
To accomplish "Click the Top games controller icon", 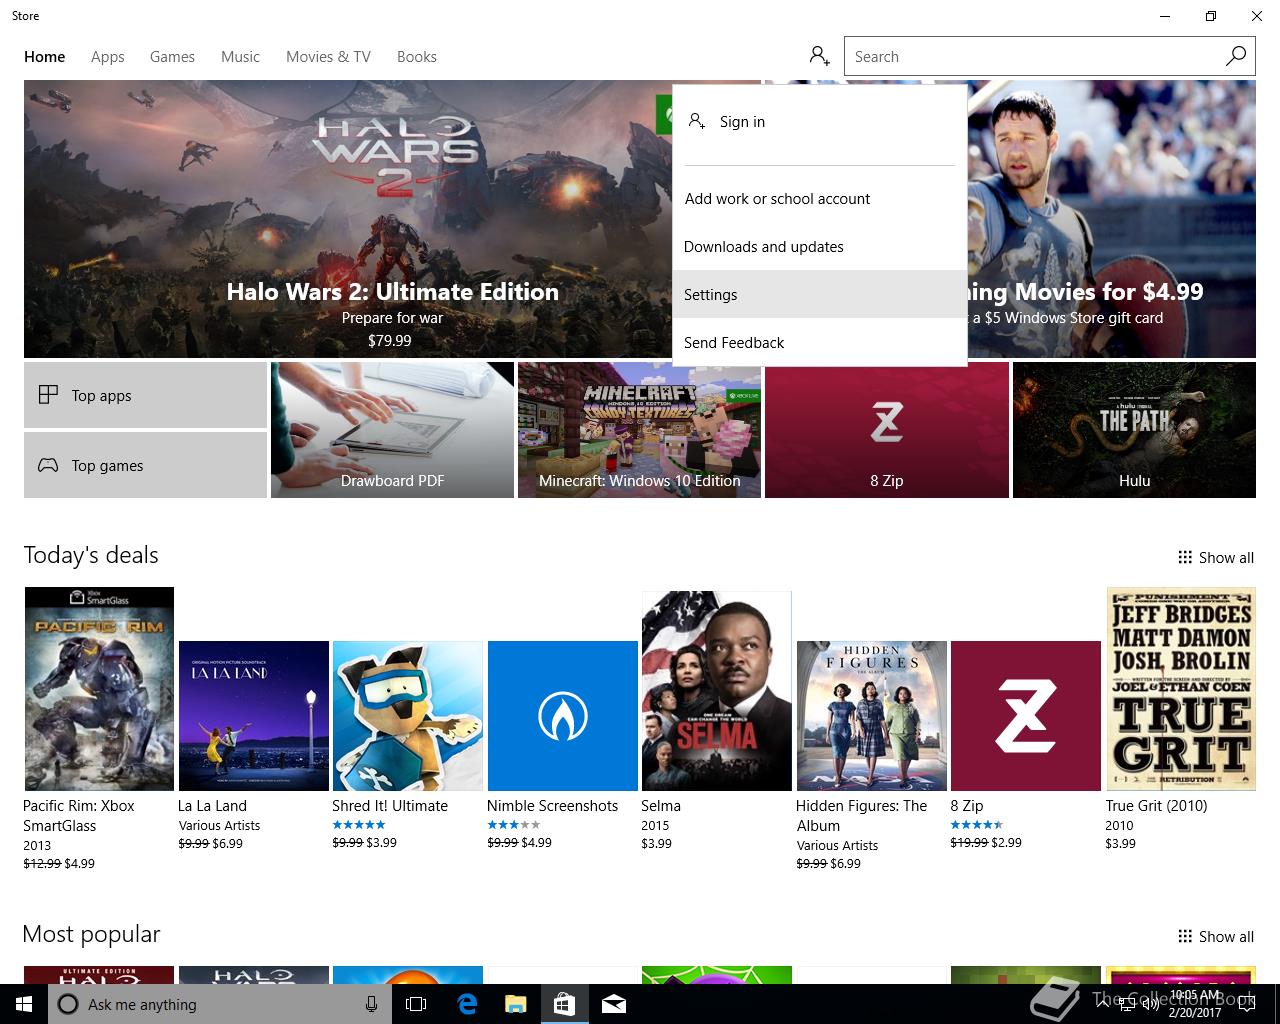I will [48, 465].
